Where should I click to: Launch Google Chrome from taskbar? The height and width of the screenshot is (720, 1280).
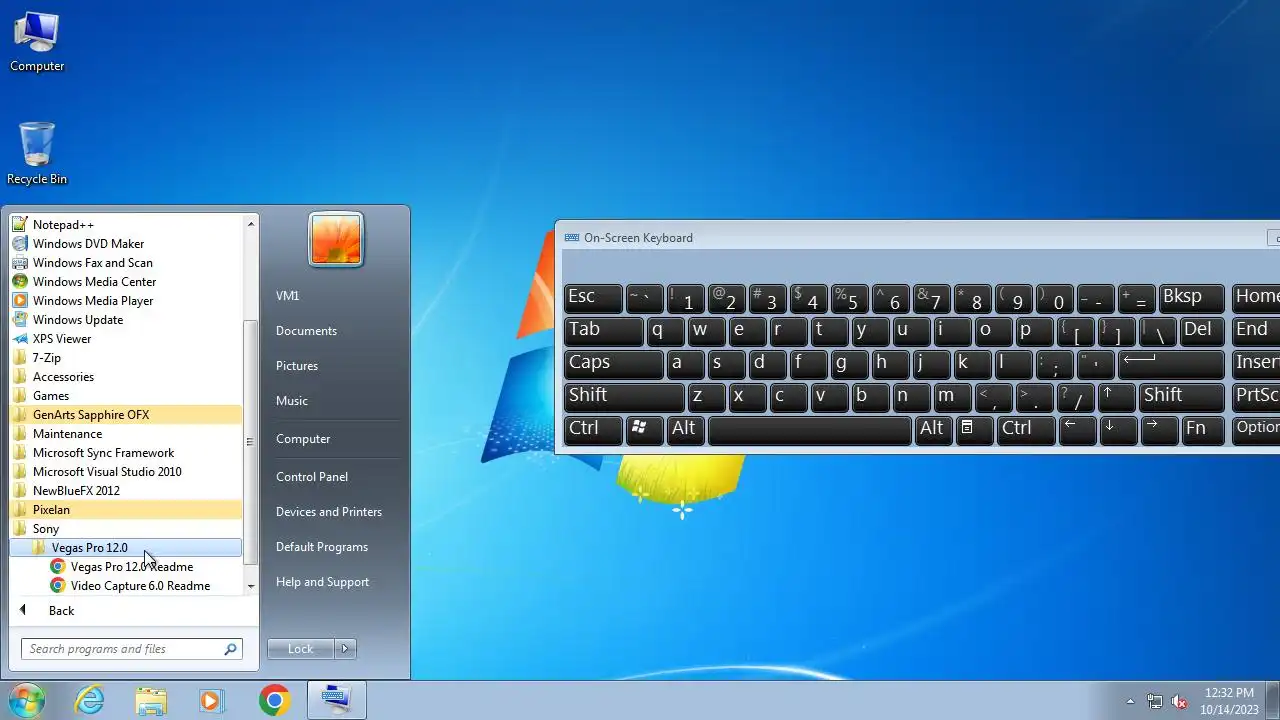point(274,700)
